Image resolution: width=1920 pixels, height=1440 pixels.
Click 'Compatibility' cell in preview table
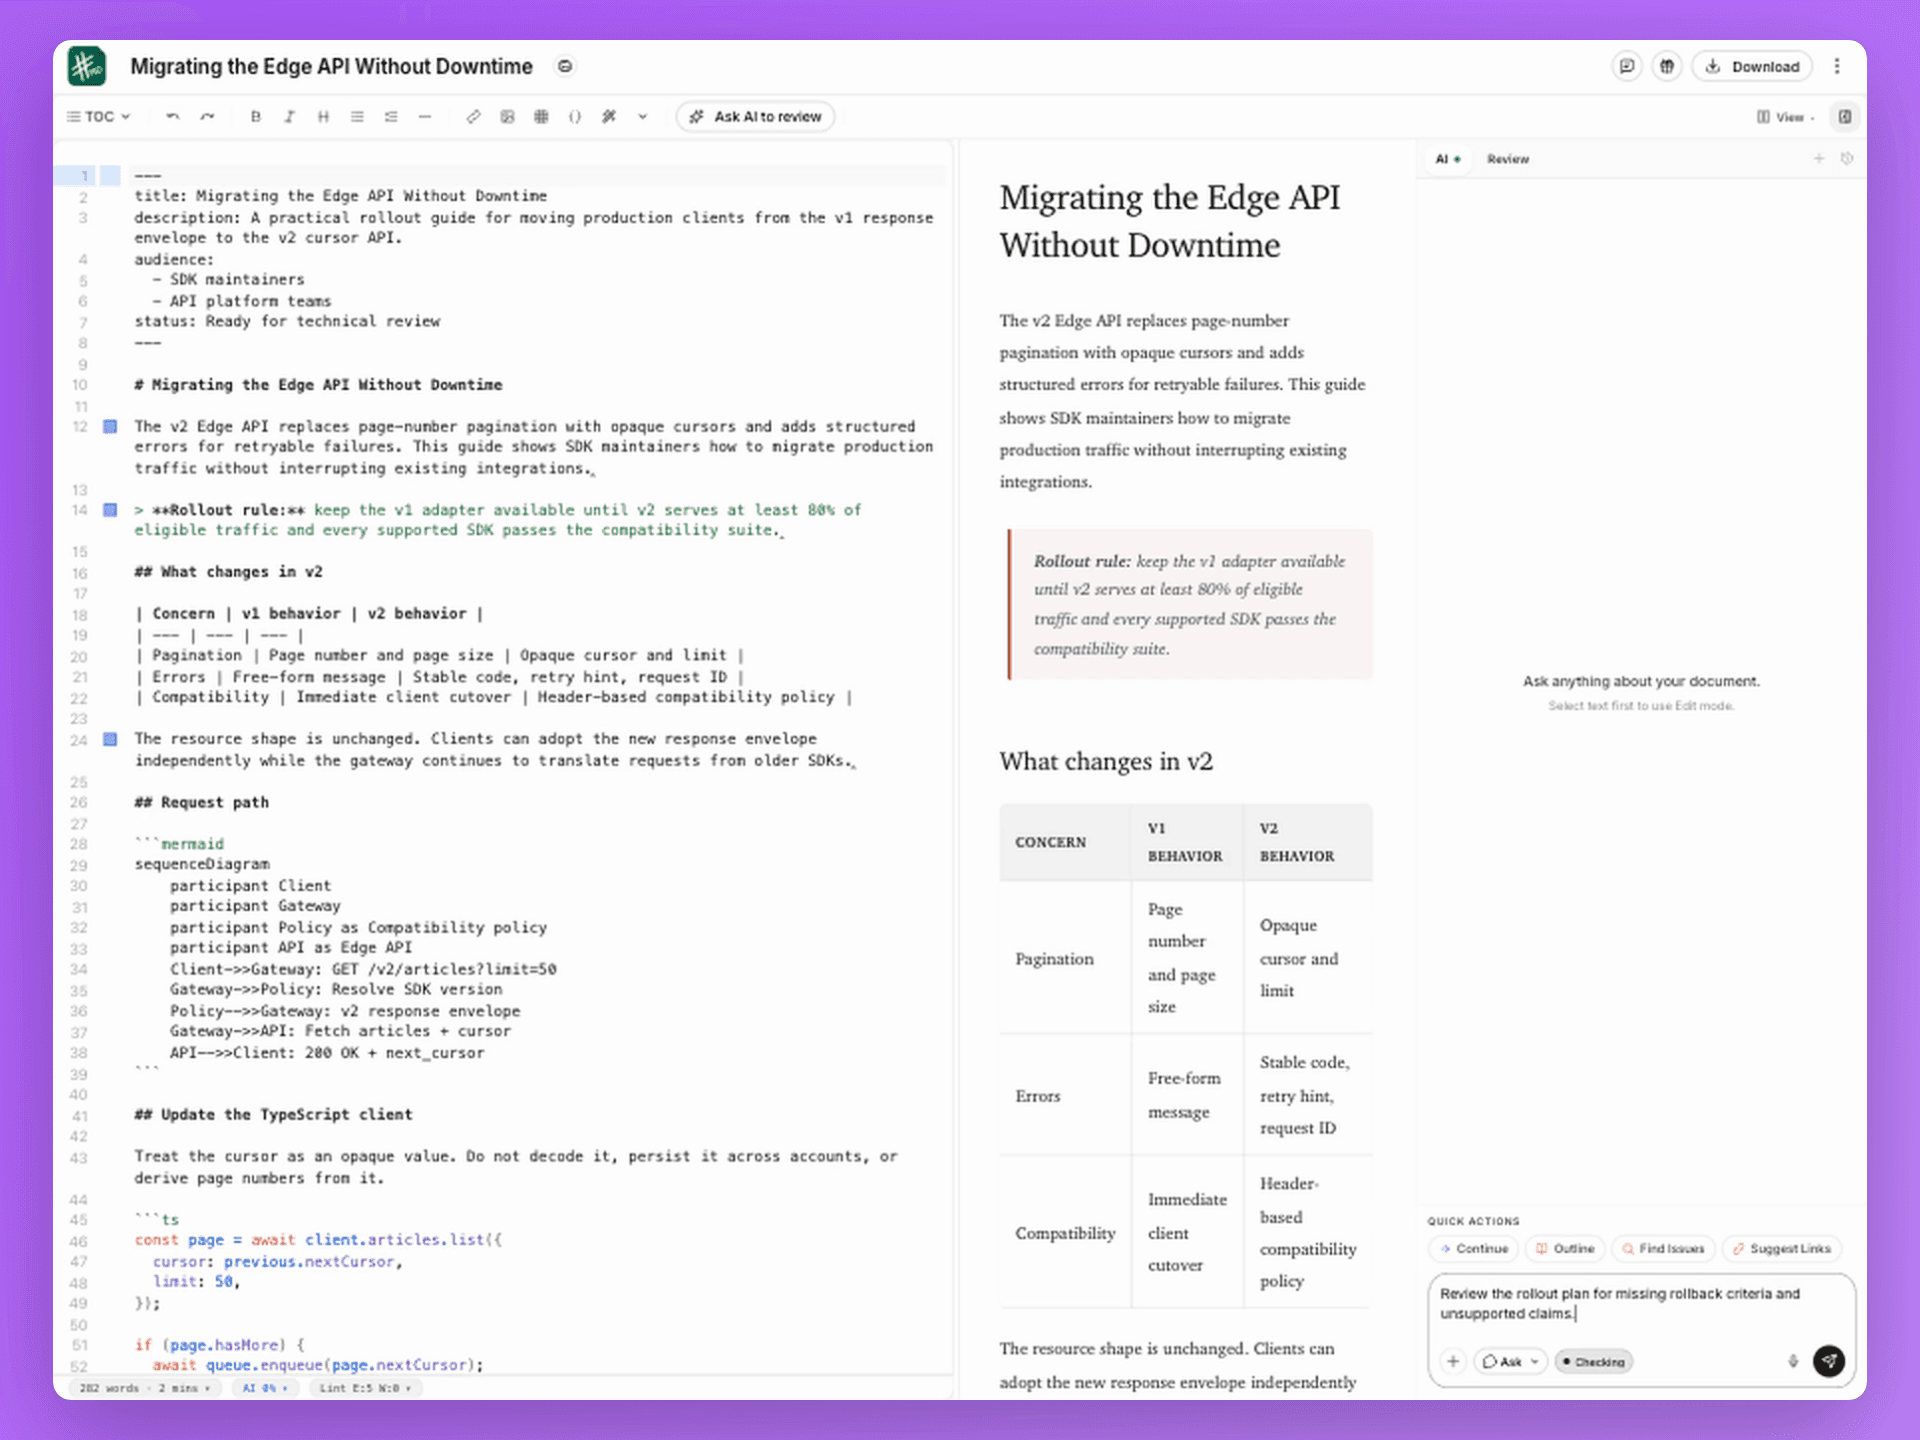(x=1065, y=1233)
